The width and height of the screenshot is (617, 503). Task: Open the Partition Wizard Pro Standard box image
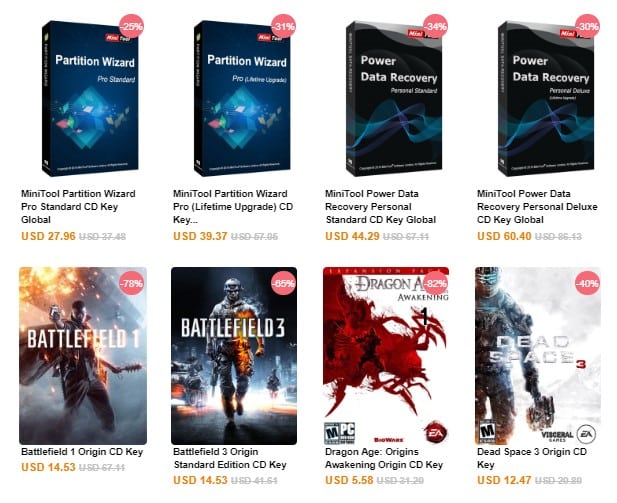click(90, 98)
